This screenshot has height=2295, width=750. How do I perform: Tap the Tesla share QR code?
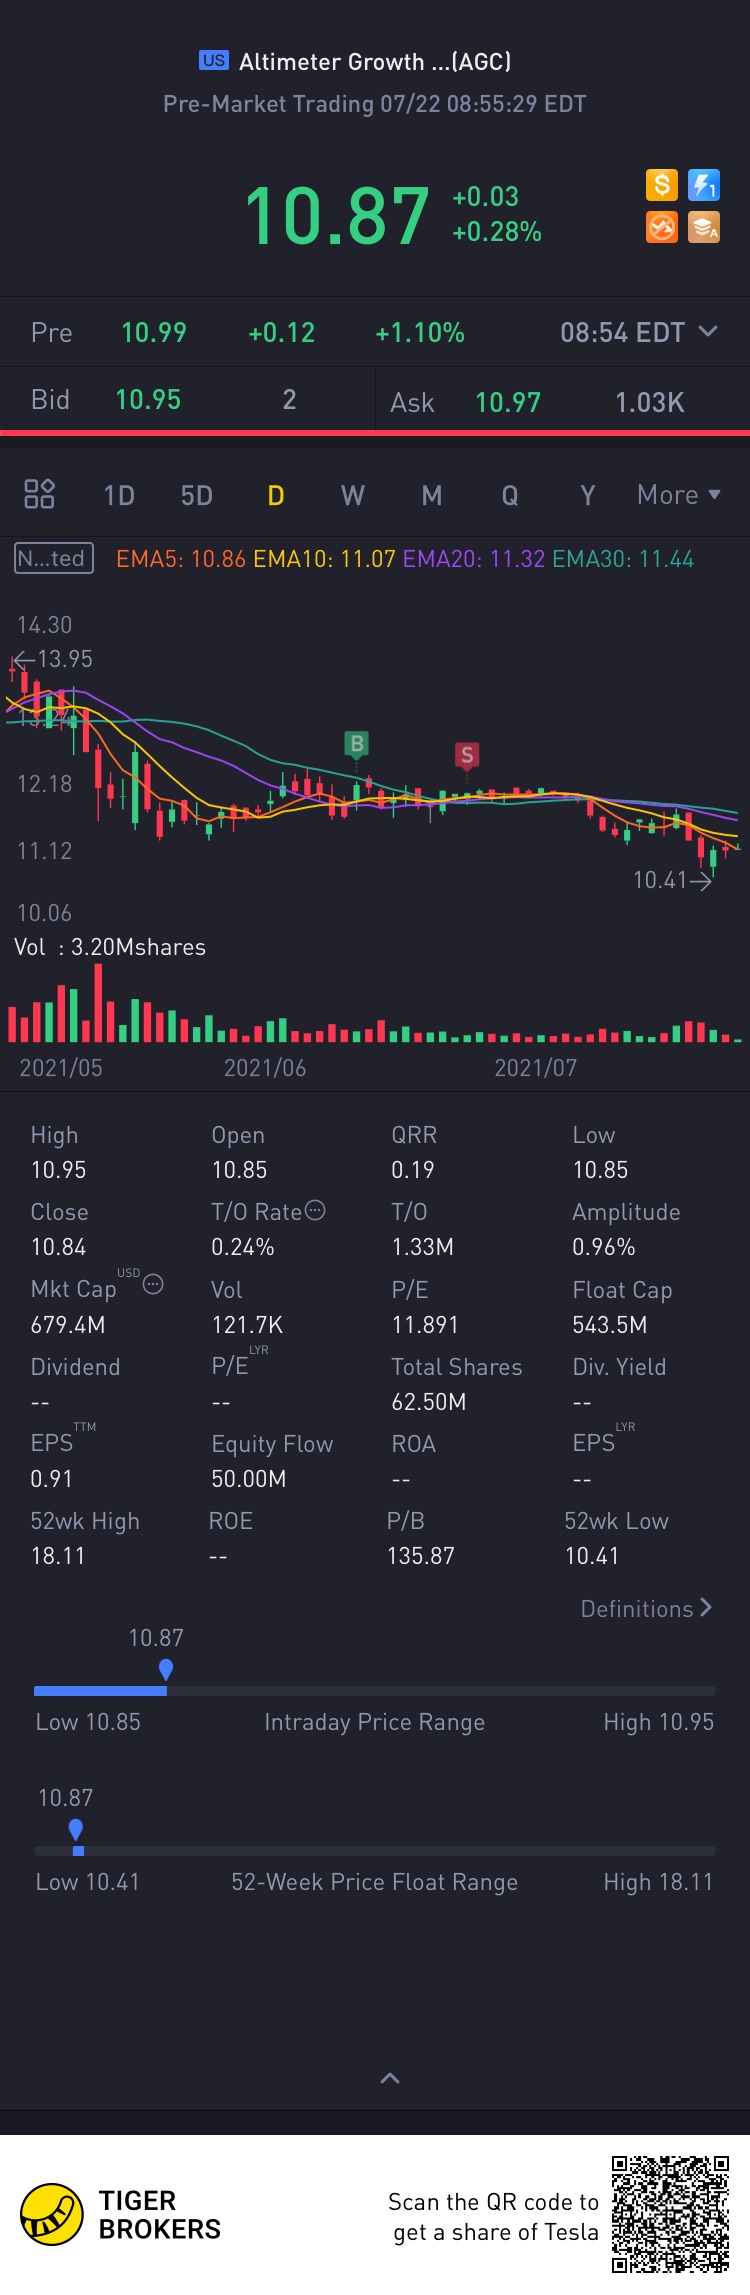pyautogui.click(x=670, y=2215)
